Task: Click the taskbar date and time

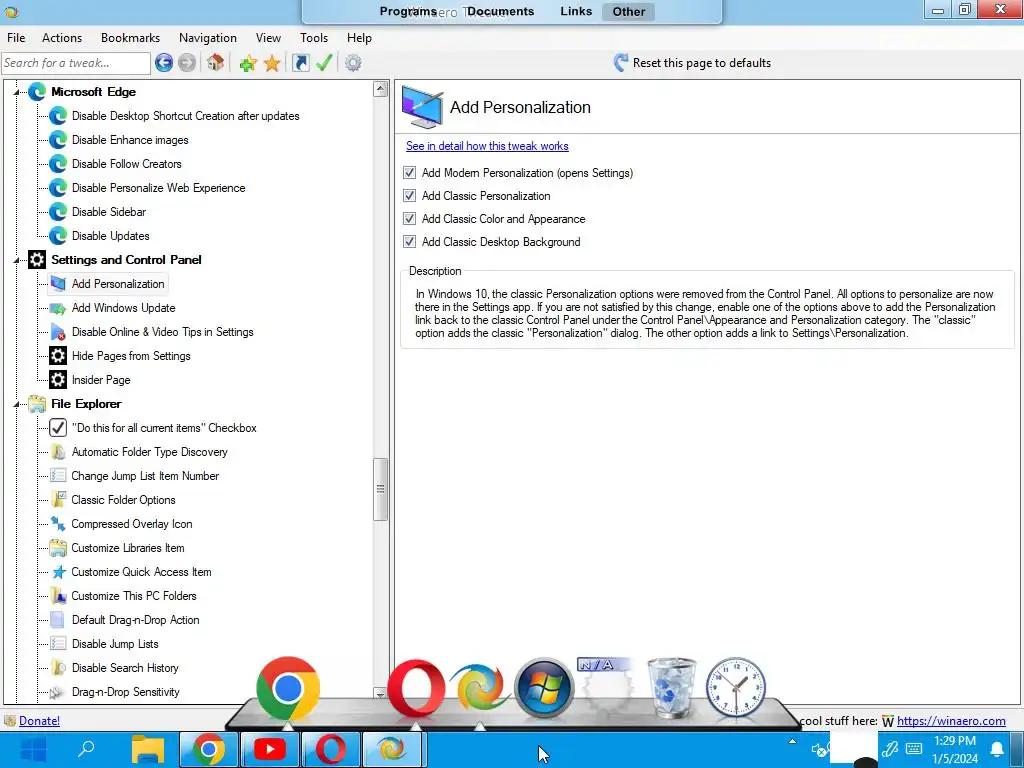Action: coord(955,749)
